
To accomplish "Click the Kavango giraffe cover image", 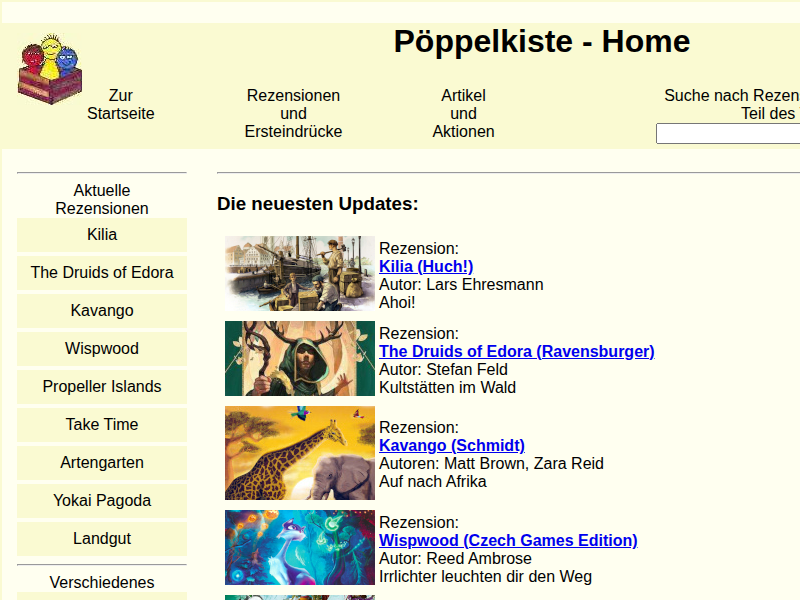I will point(299,453).
